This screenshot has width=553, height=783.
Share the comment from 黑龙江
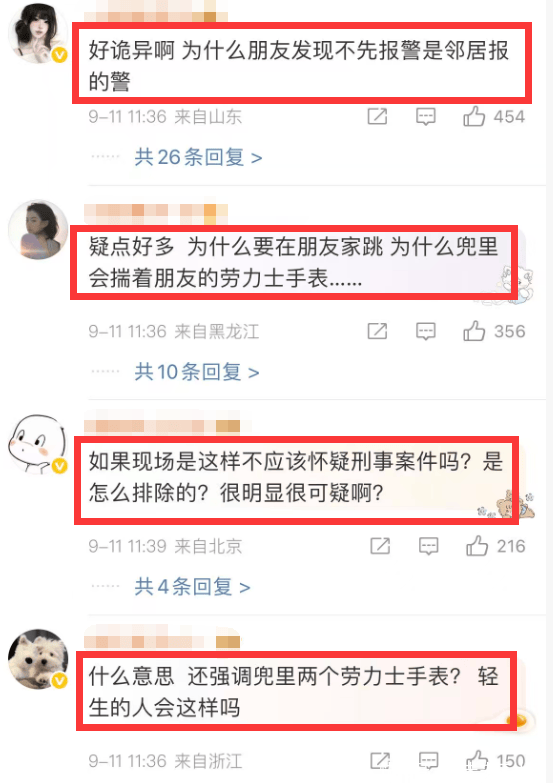point(377,331)
